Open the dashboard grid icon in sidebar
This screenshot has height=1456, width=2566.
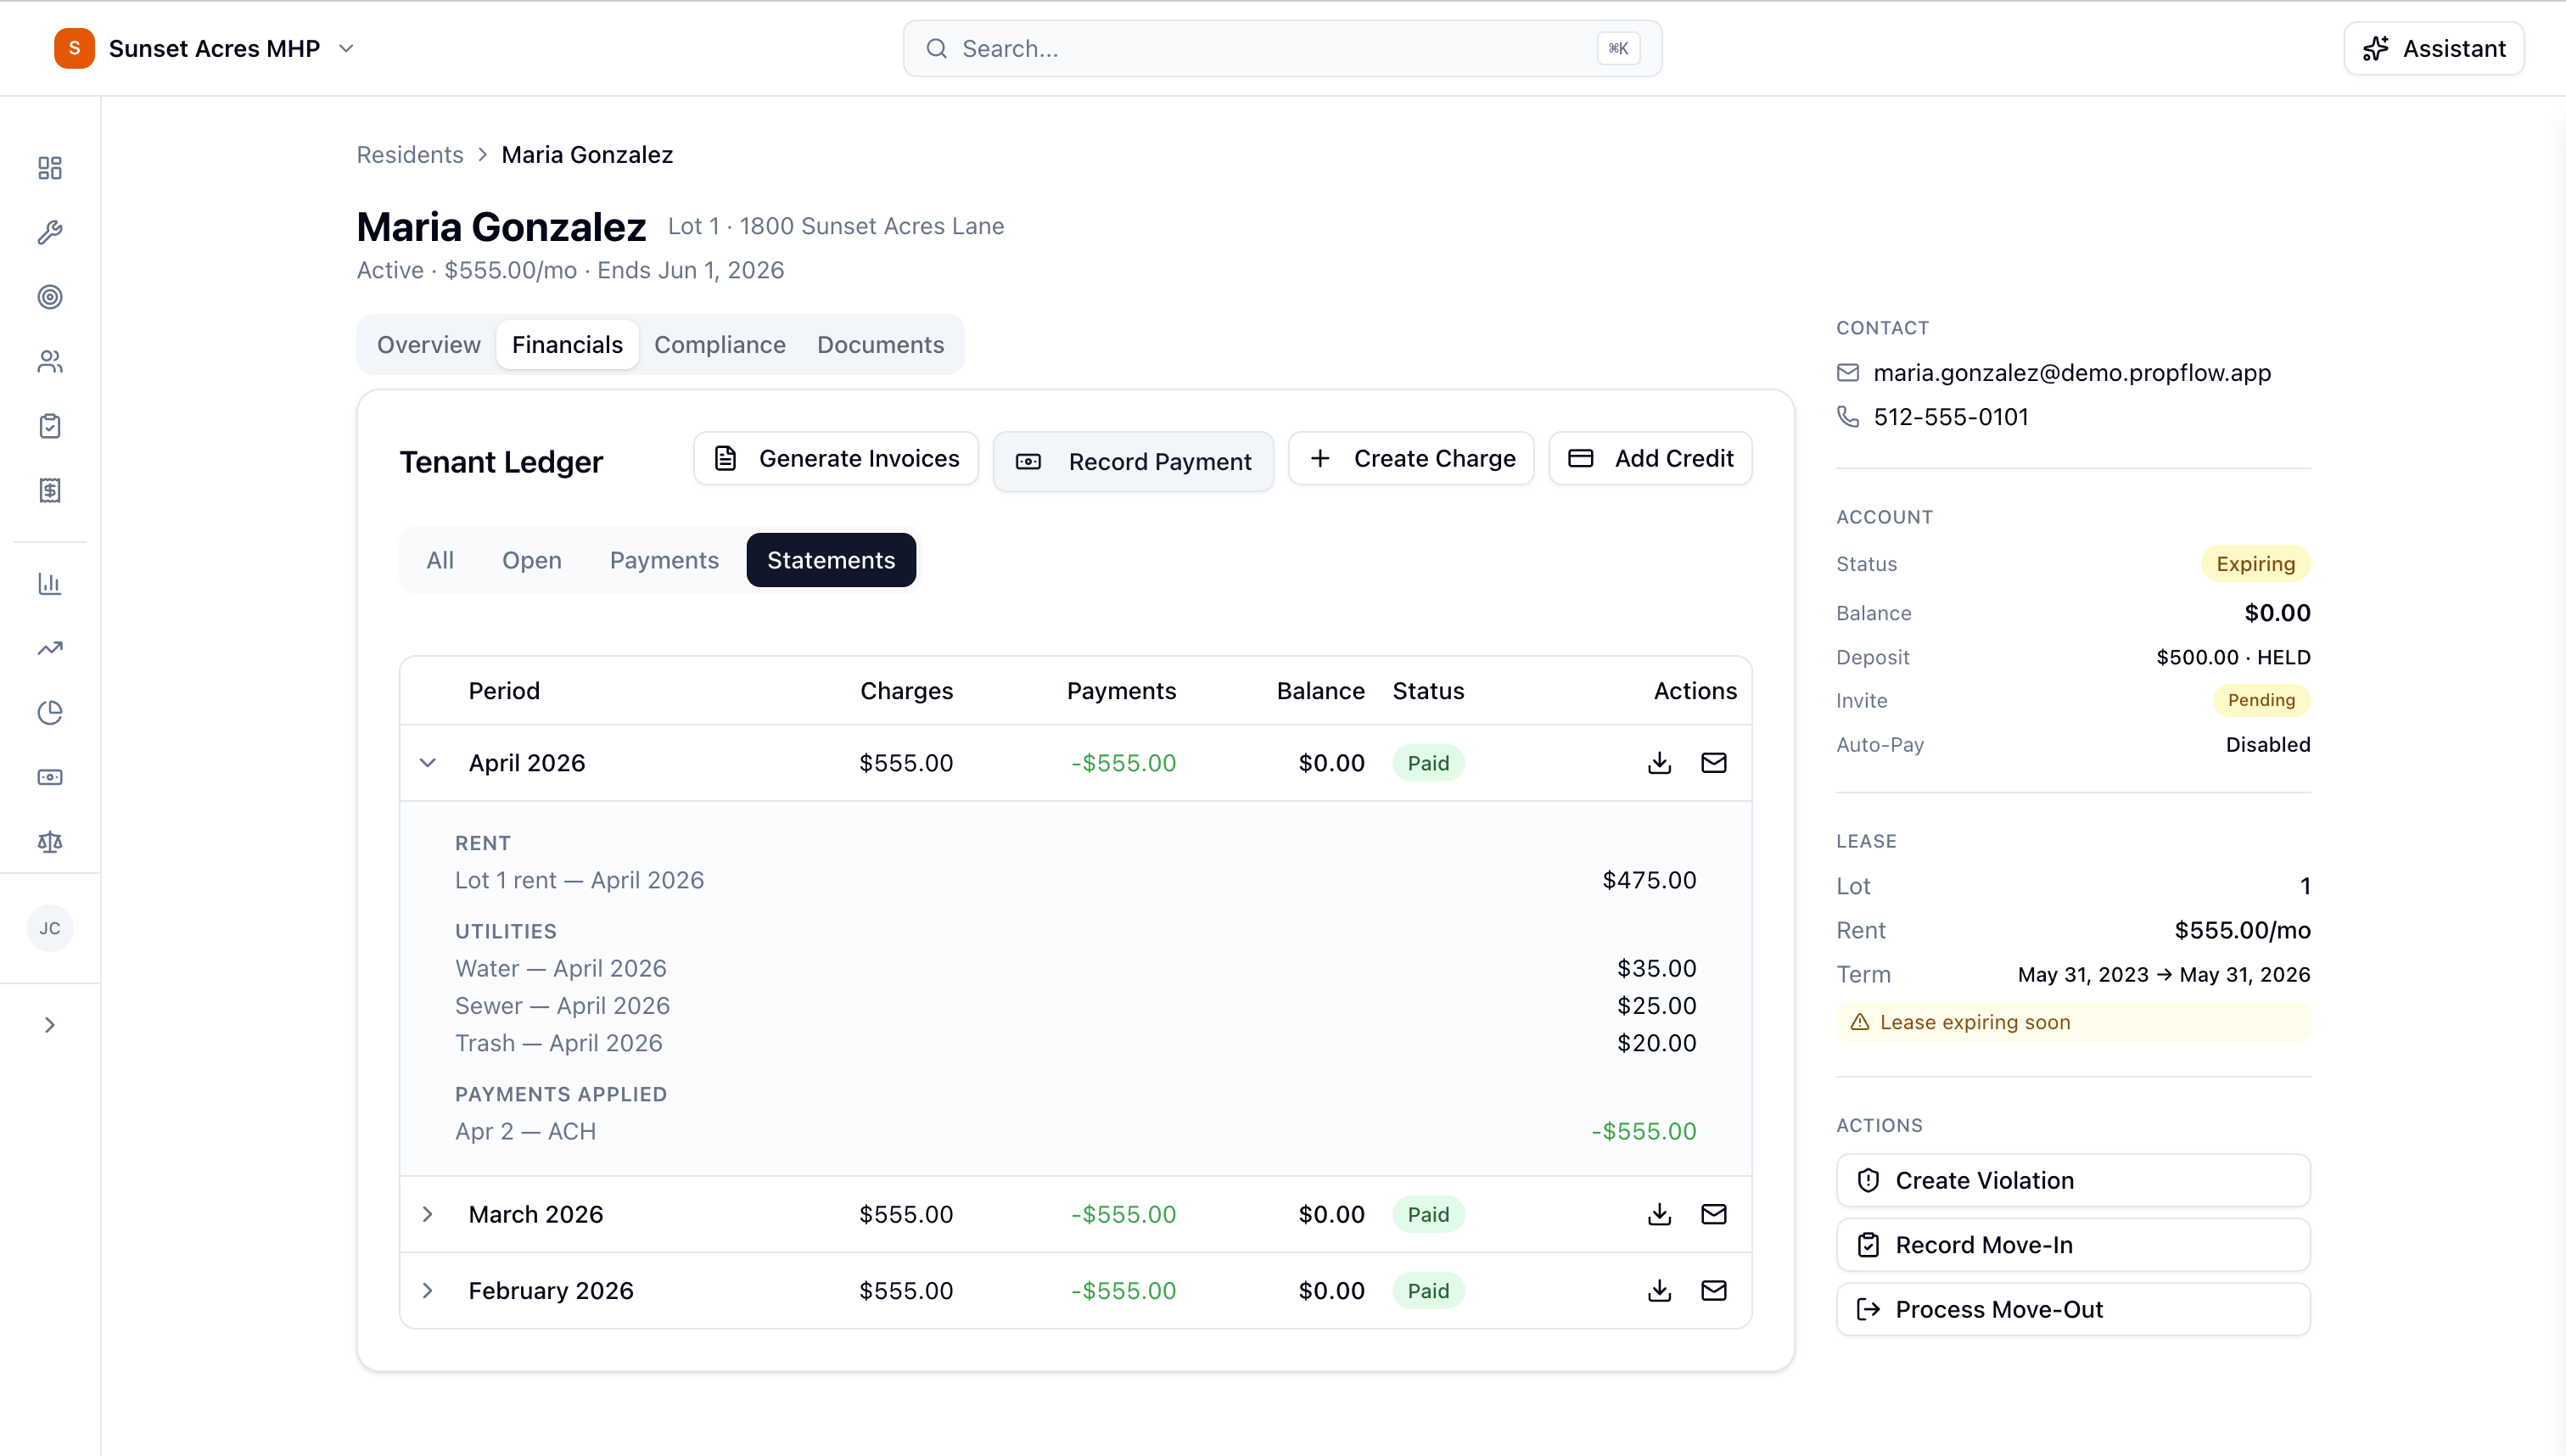(50, 168)
